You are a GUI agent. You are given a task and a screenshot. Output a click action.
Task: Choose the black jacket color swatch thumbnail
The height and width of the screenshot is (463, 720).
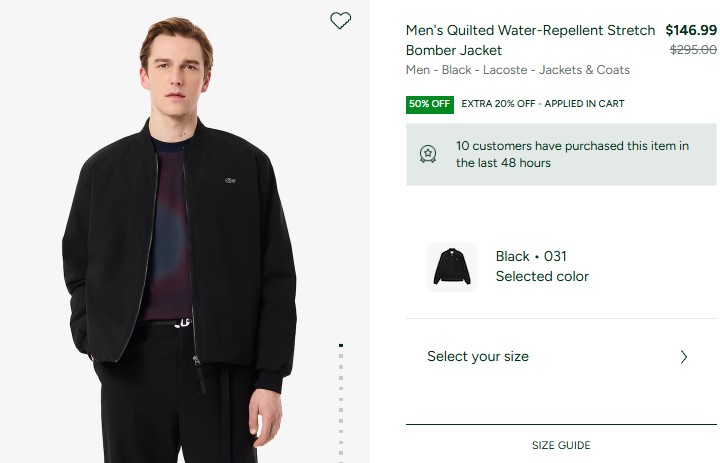coord(452,266)
